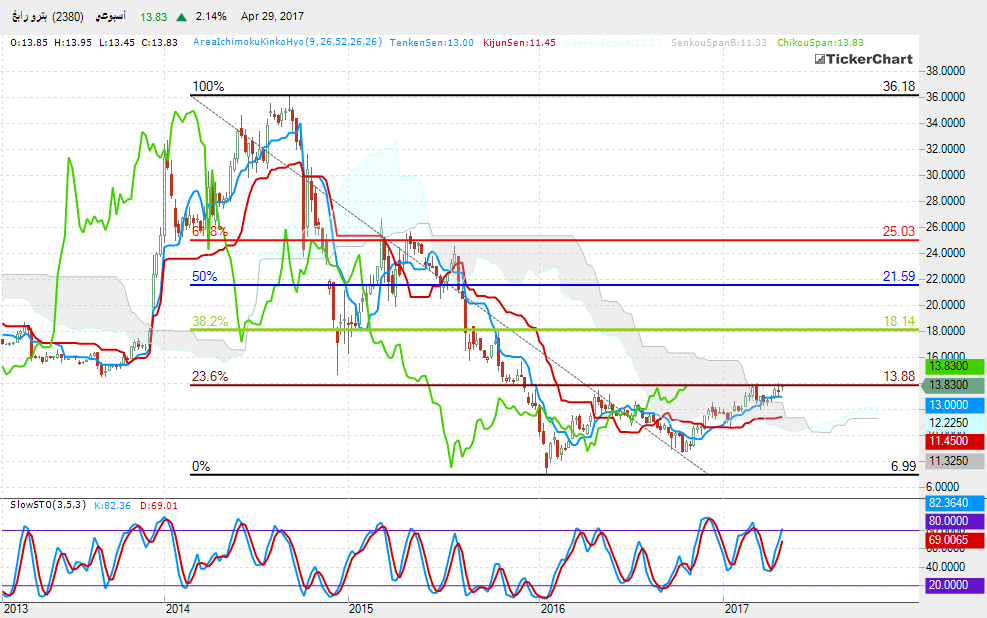Click the KijunSen:11.45 legend label

(x=520, y=43)
